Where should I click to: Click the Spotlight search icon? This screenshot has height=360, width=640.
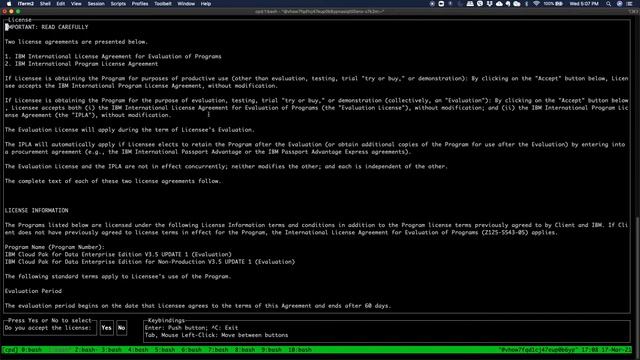609,4
